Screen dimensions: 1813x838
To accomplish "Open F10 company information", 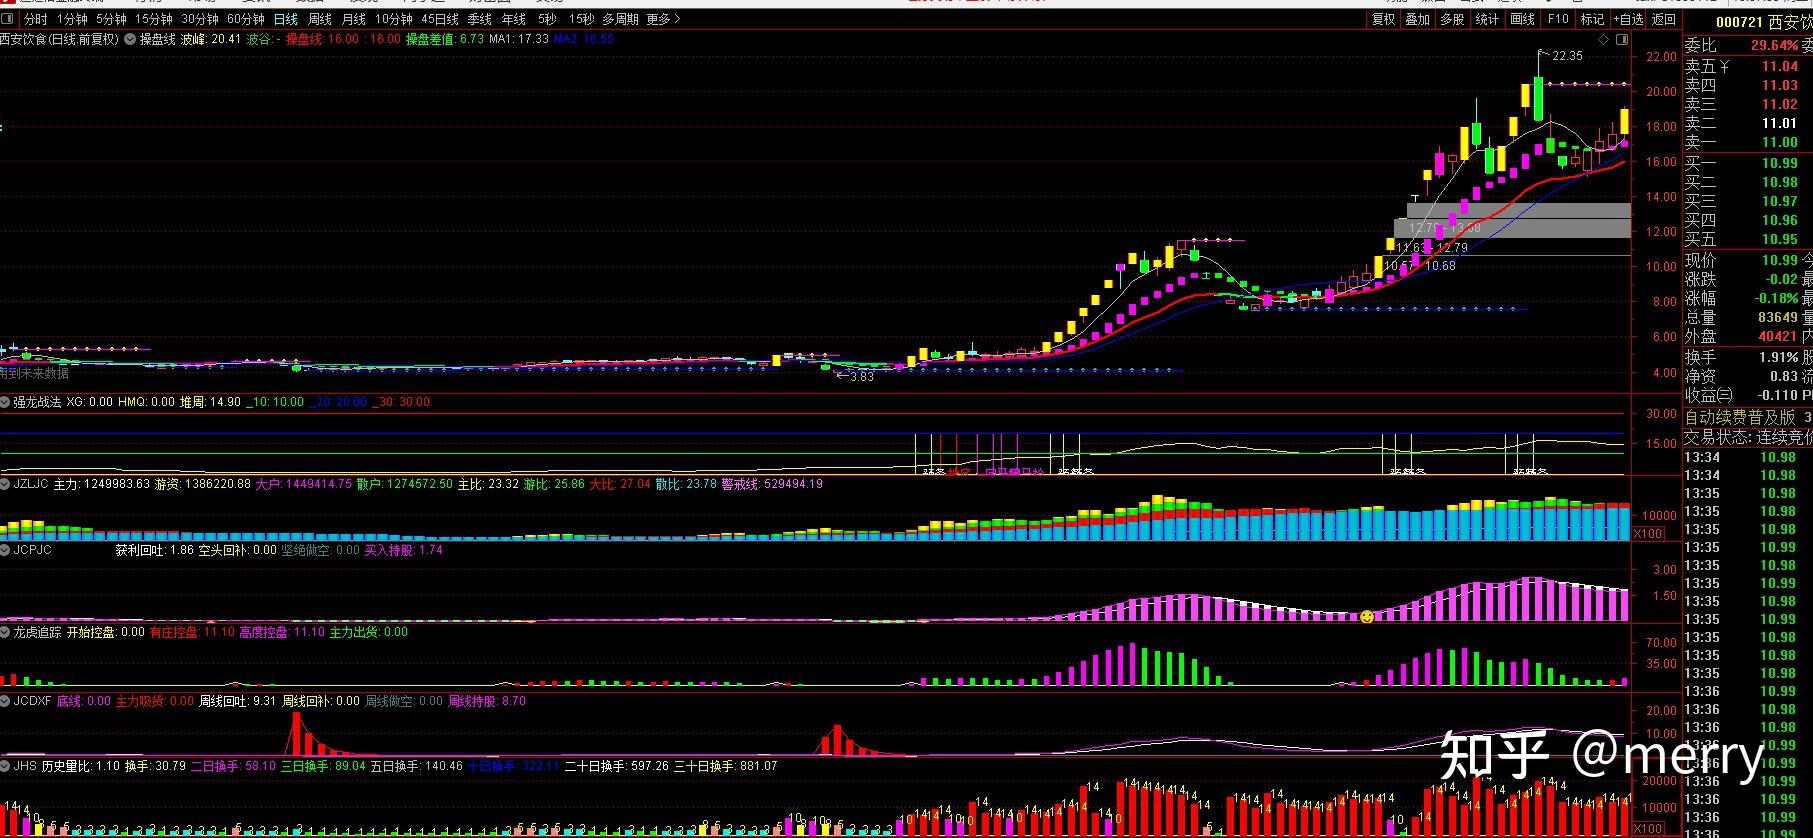I will click(x=1558, y=20).
